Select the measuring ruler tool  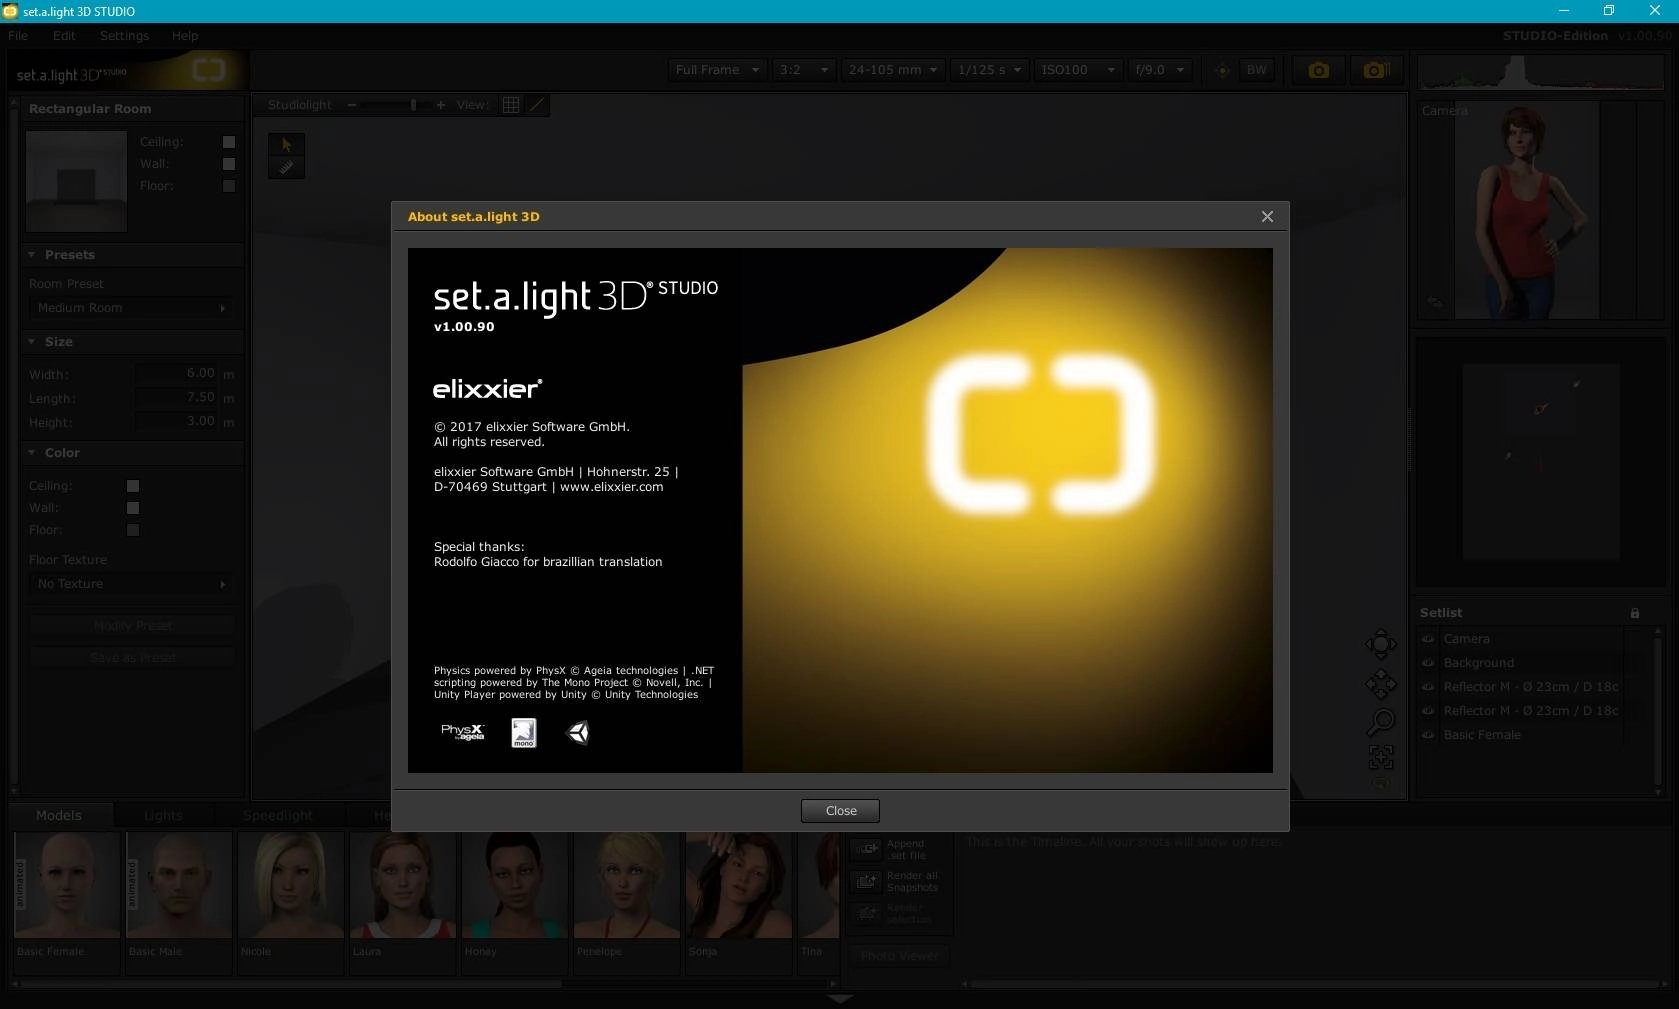[x=286, y=168]
